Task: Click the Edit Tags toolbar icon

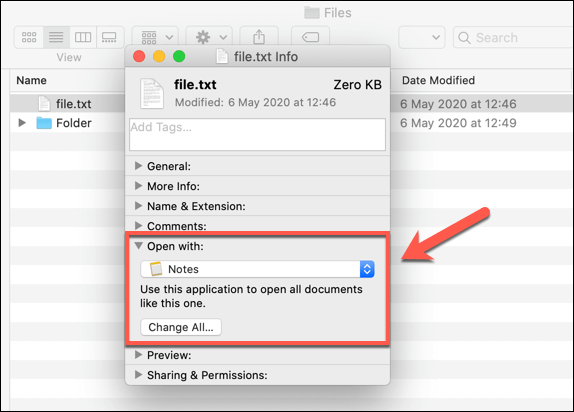Action: pyautogui.click(x=310, y=37)
